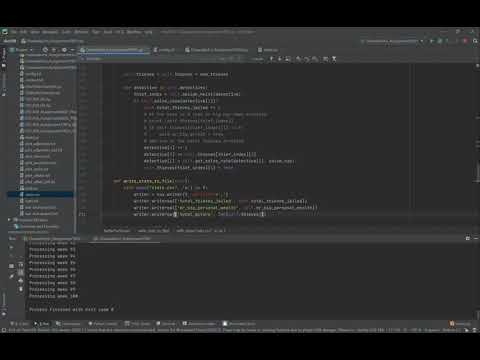
Task: Expand the External Libraries tree node
Action: click(9, 220)
